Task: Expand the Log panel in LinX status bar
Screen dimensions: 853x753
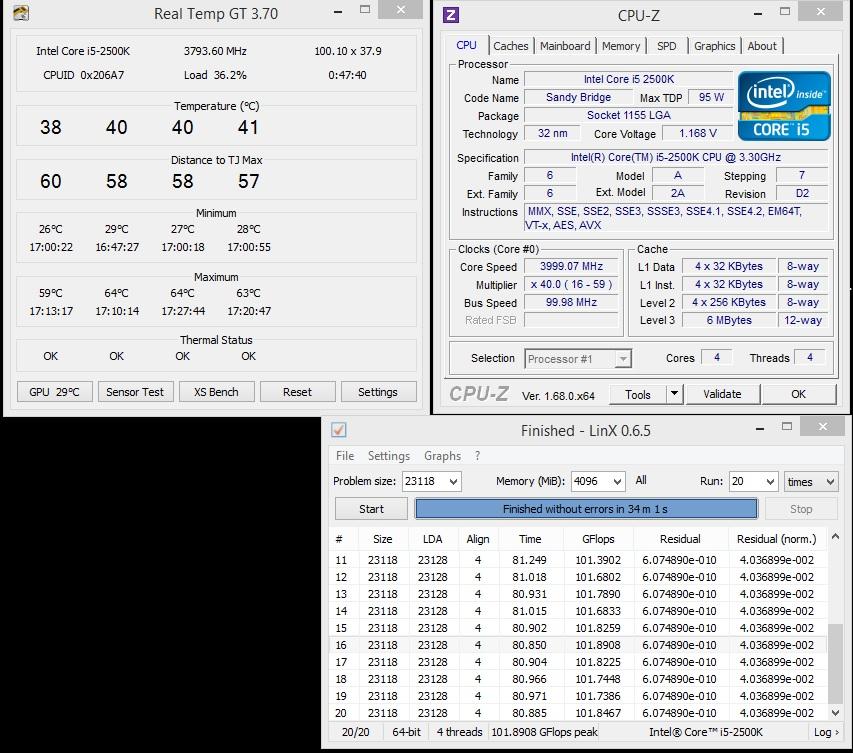Action: [x=826, y=732]
